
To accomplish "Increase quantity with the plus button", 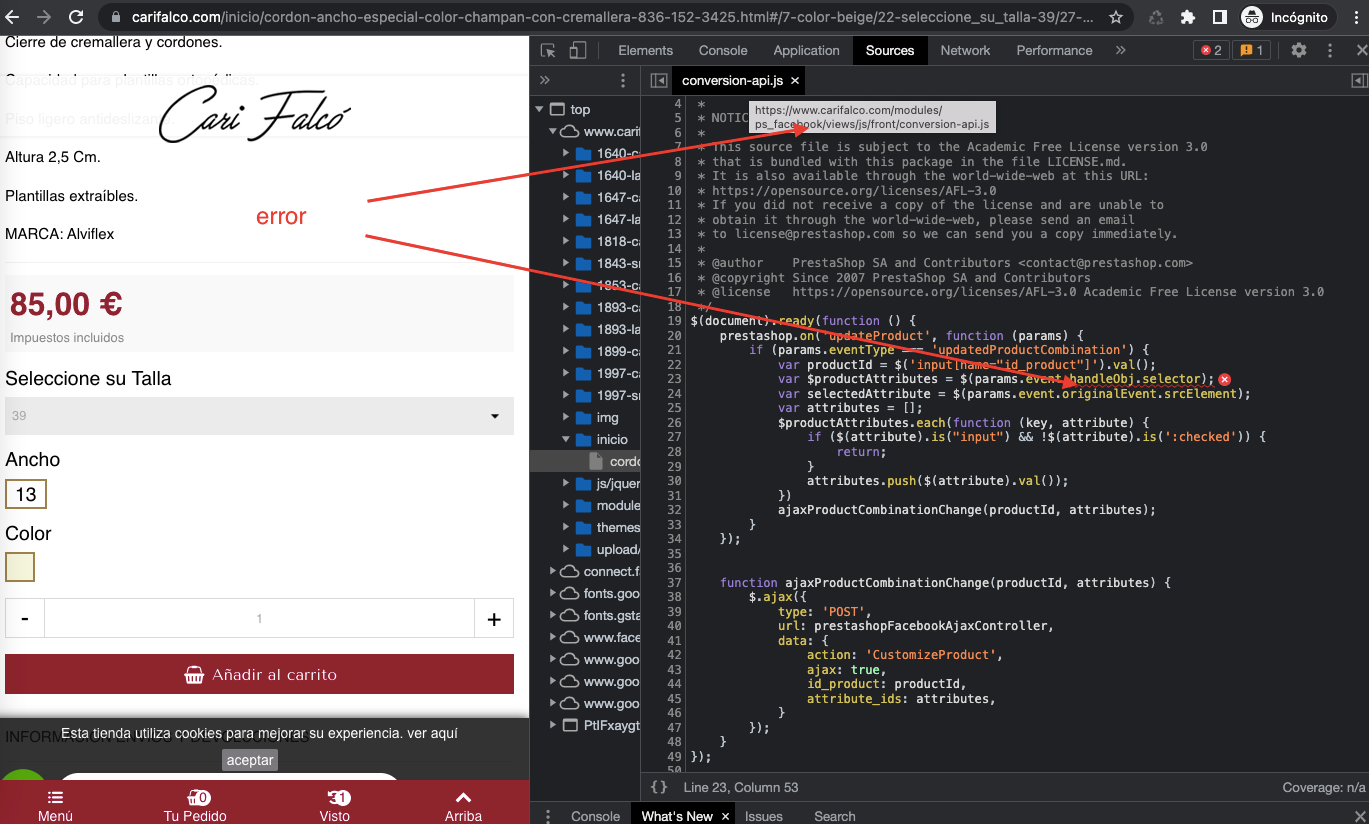I will 493,619.
